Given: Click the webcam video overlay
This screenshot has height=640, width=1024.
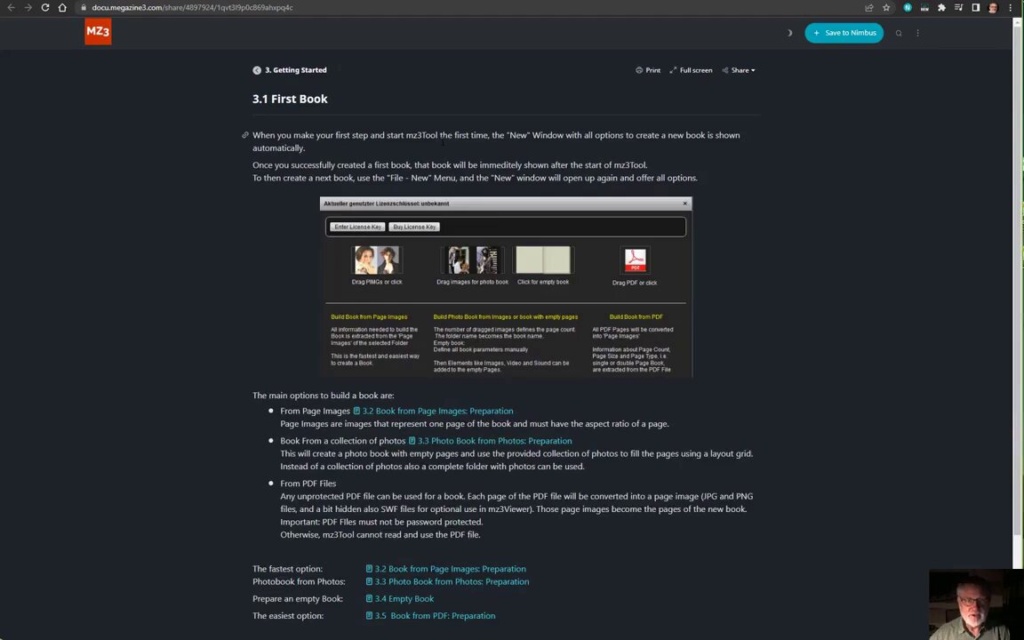Looking at the screenshot, I should coord(976,605).
